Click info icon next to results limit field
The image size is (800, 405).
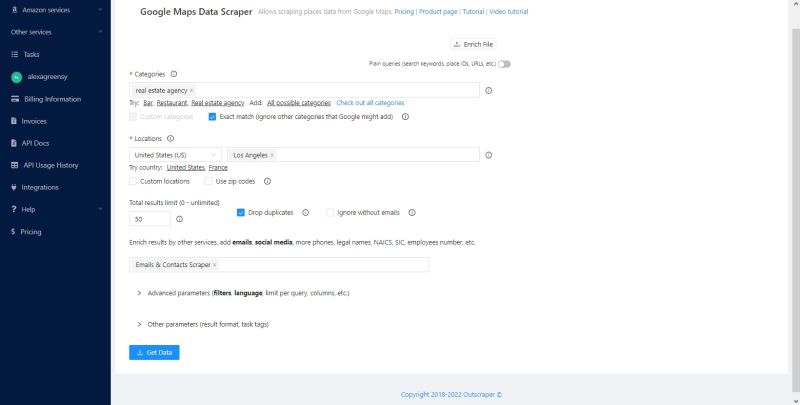[x=179, y=219]
